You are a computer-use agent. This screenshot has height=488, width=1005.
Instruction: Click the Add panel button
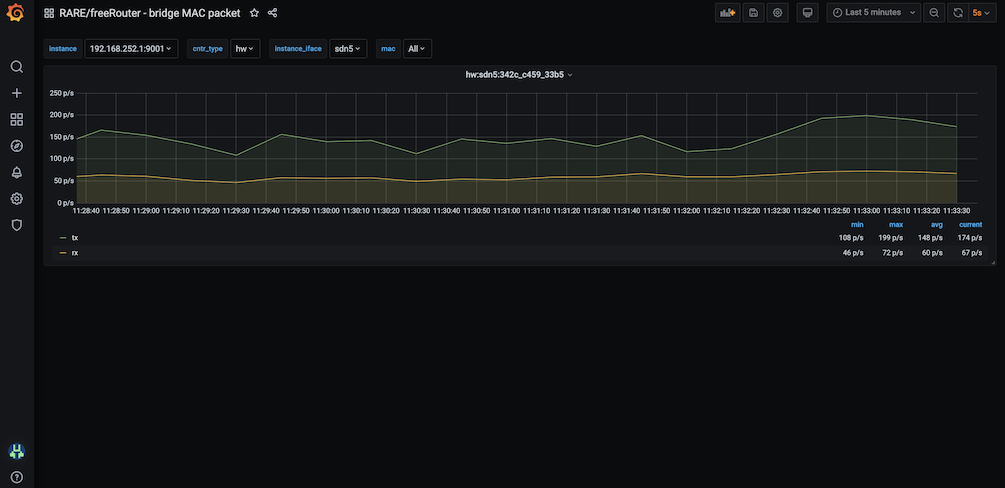727,13
